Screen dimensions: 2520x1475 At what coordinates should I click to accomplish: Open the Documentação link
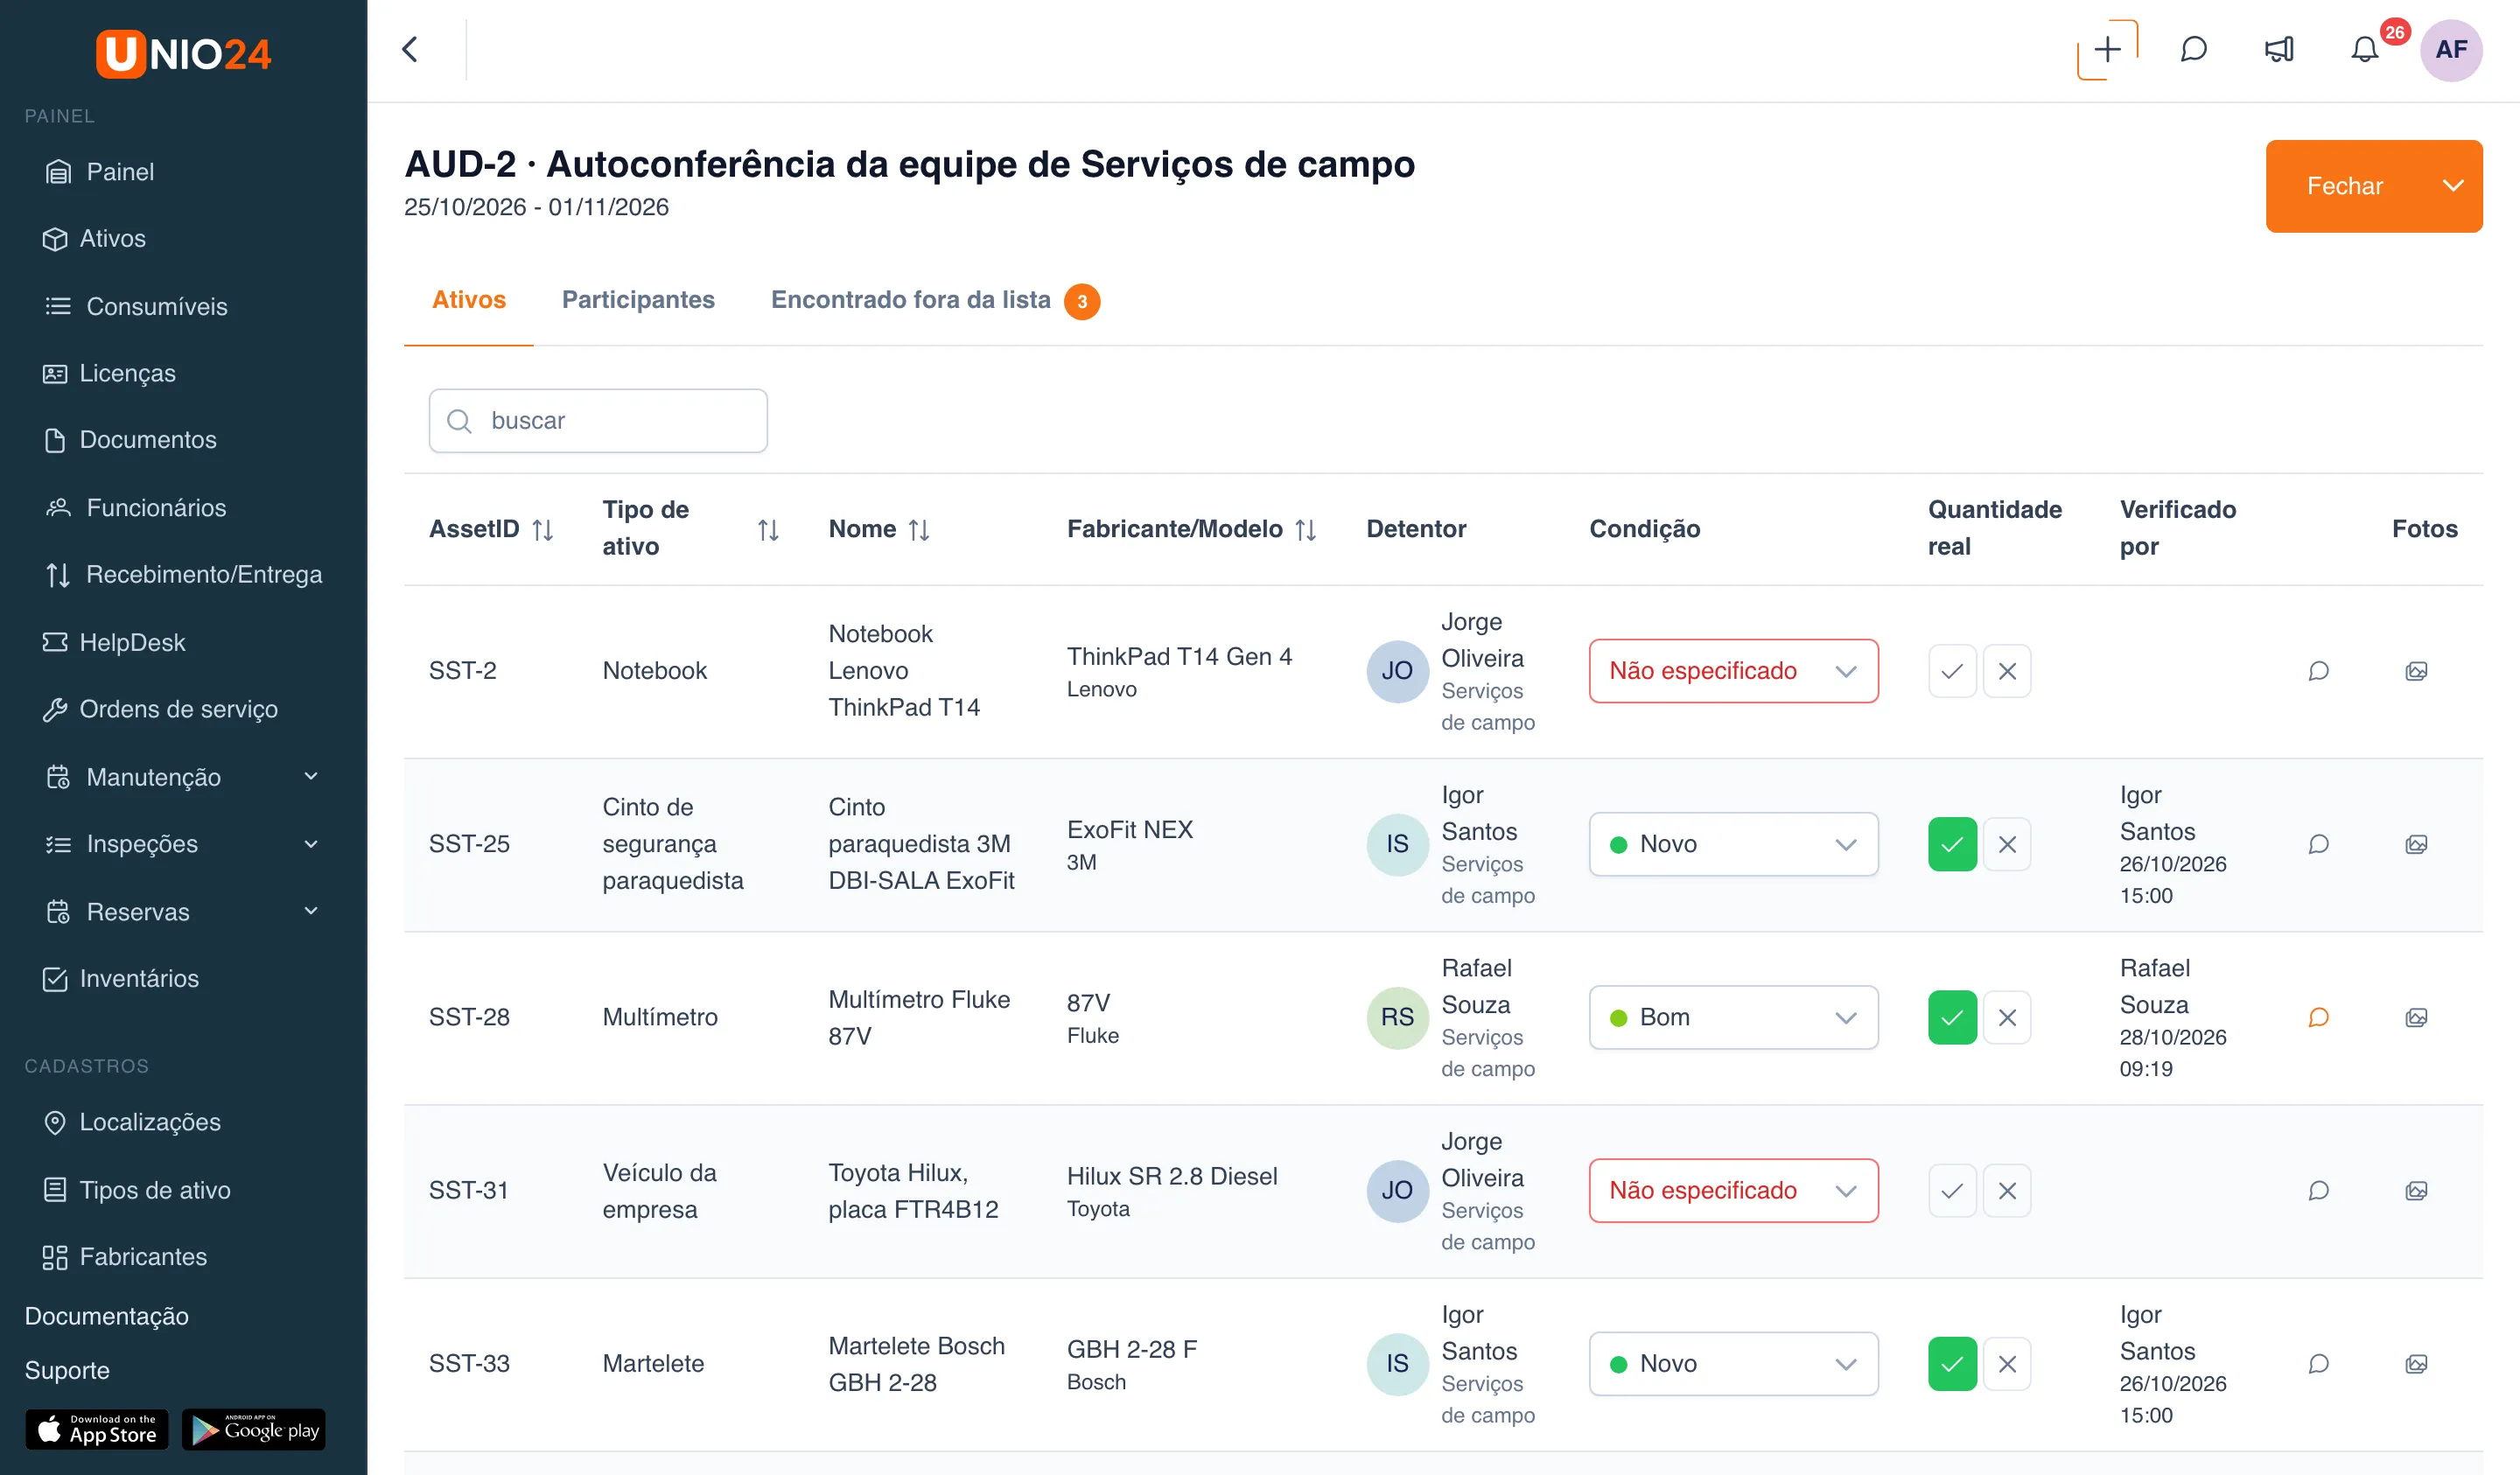[x=106, y=1315]
